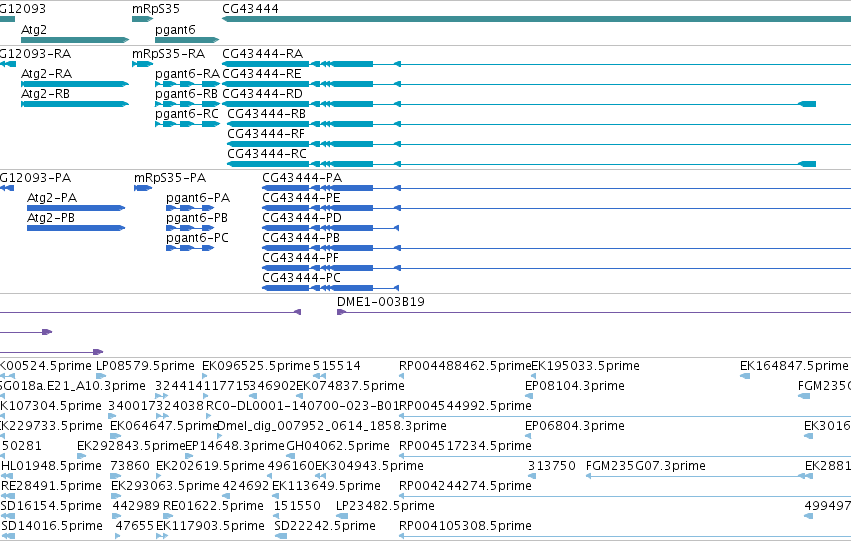Select EK304943.5prime feature

(x=321, y=476)
